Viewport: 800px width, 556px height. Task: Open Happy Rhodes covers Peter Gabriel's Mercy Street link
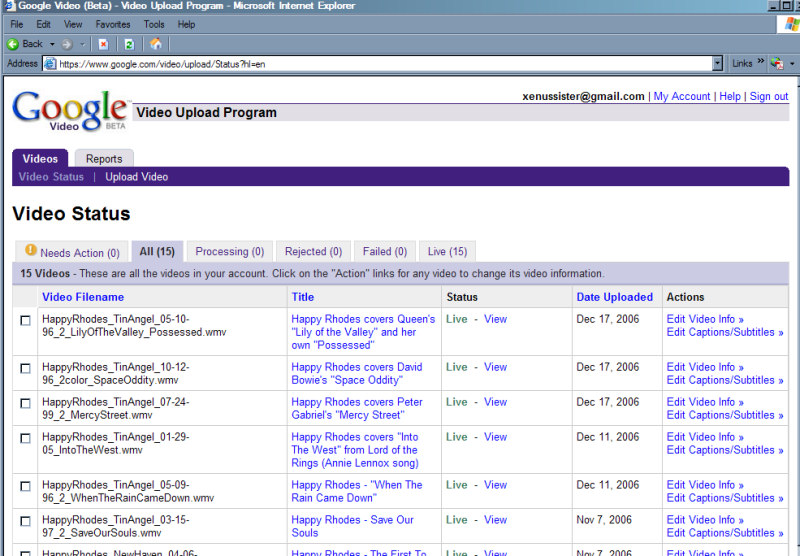pos(357,409)
